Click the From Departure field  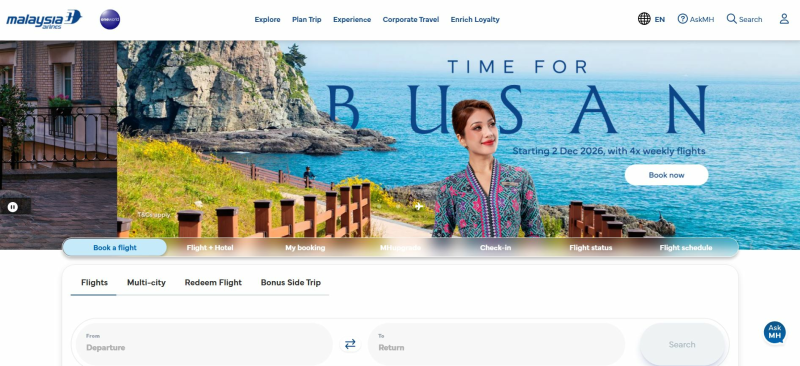click(x=204, y=344)
